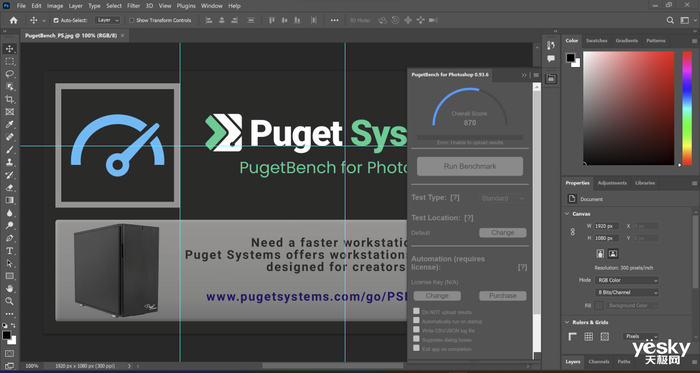Screen dimensions: 700x373
Task: Expand PugetBench panel double-arrow
Action: [524, 75]
